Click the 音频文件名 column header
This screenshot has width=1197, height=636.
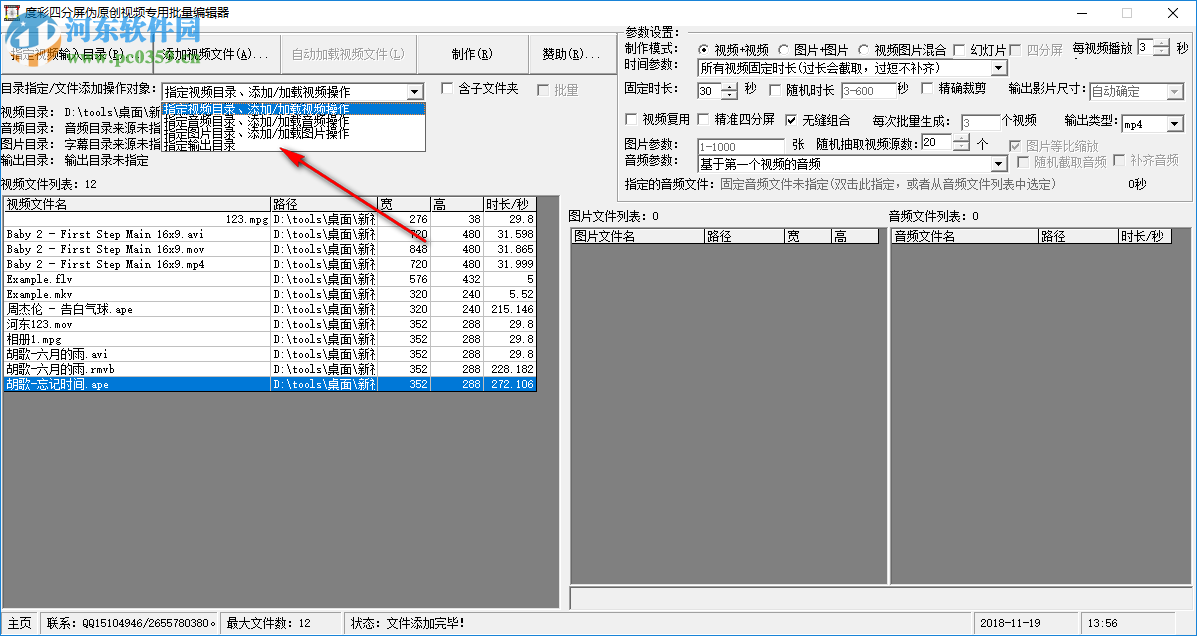tap(965, 237)
